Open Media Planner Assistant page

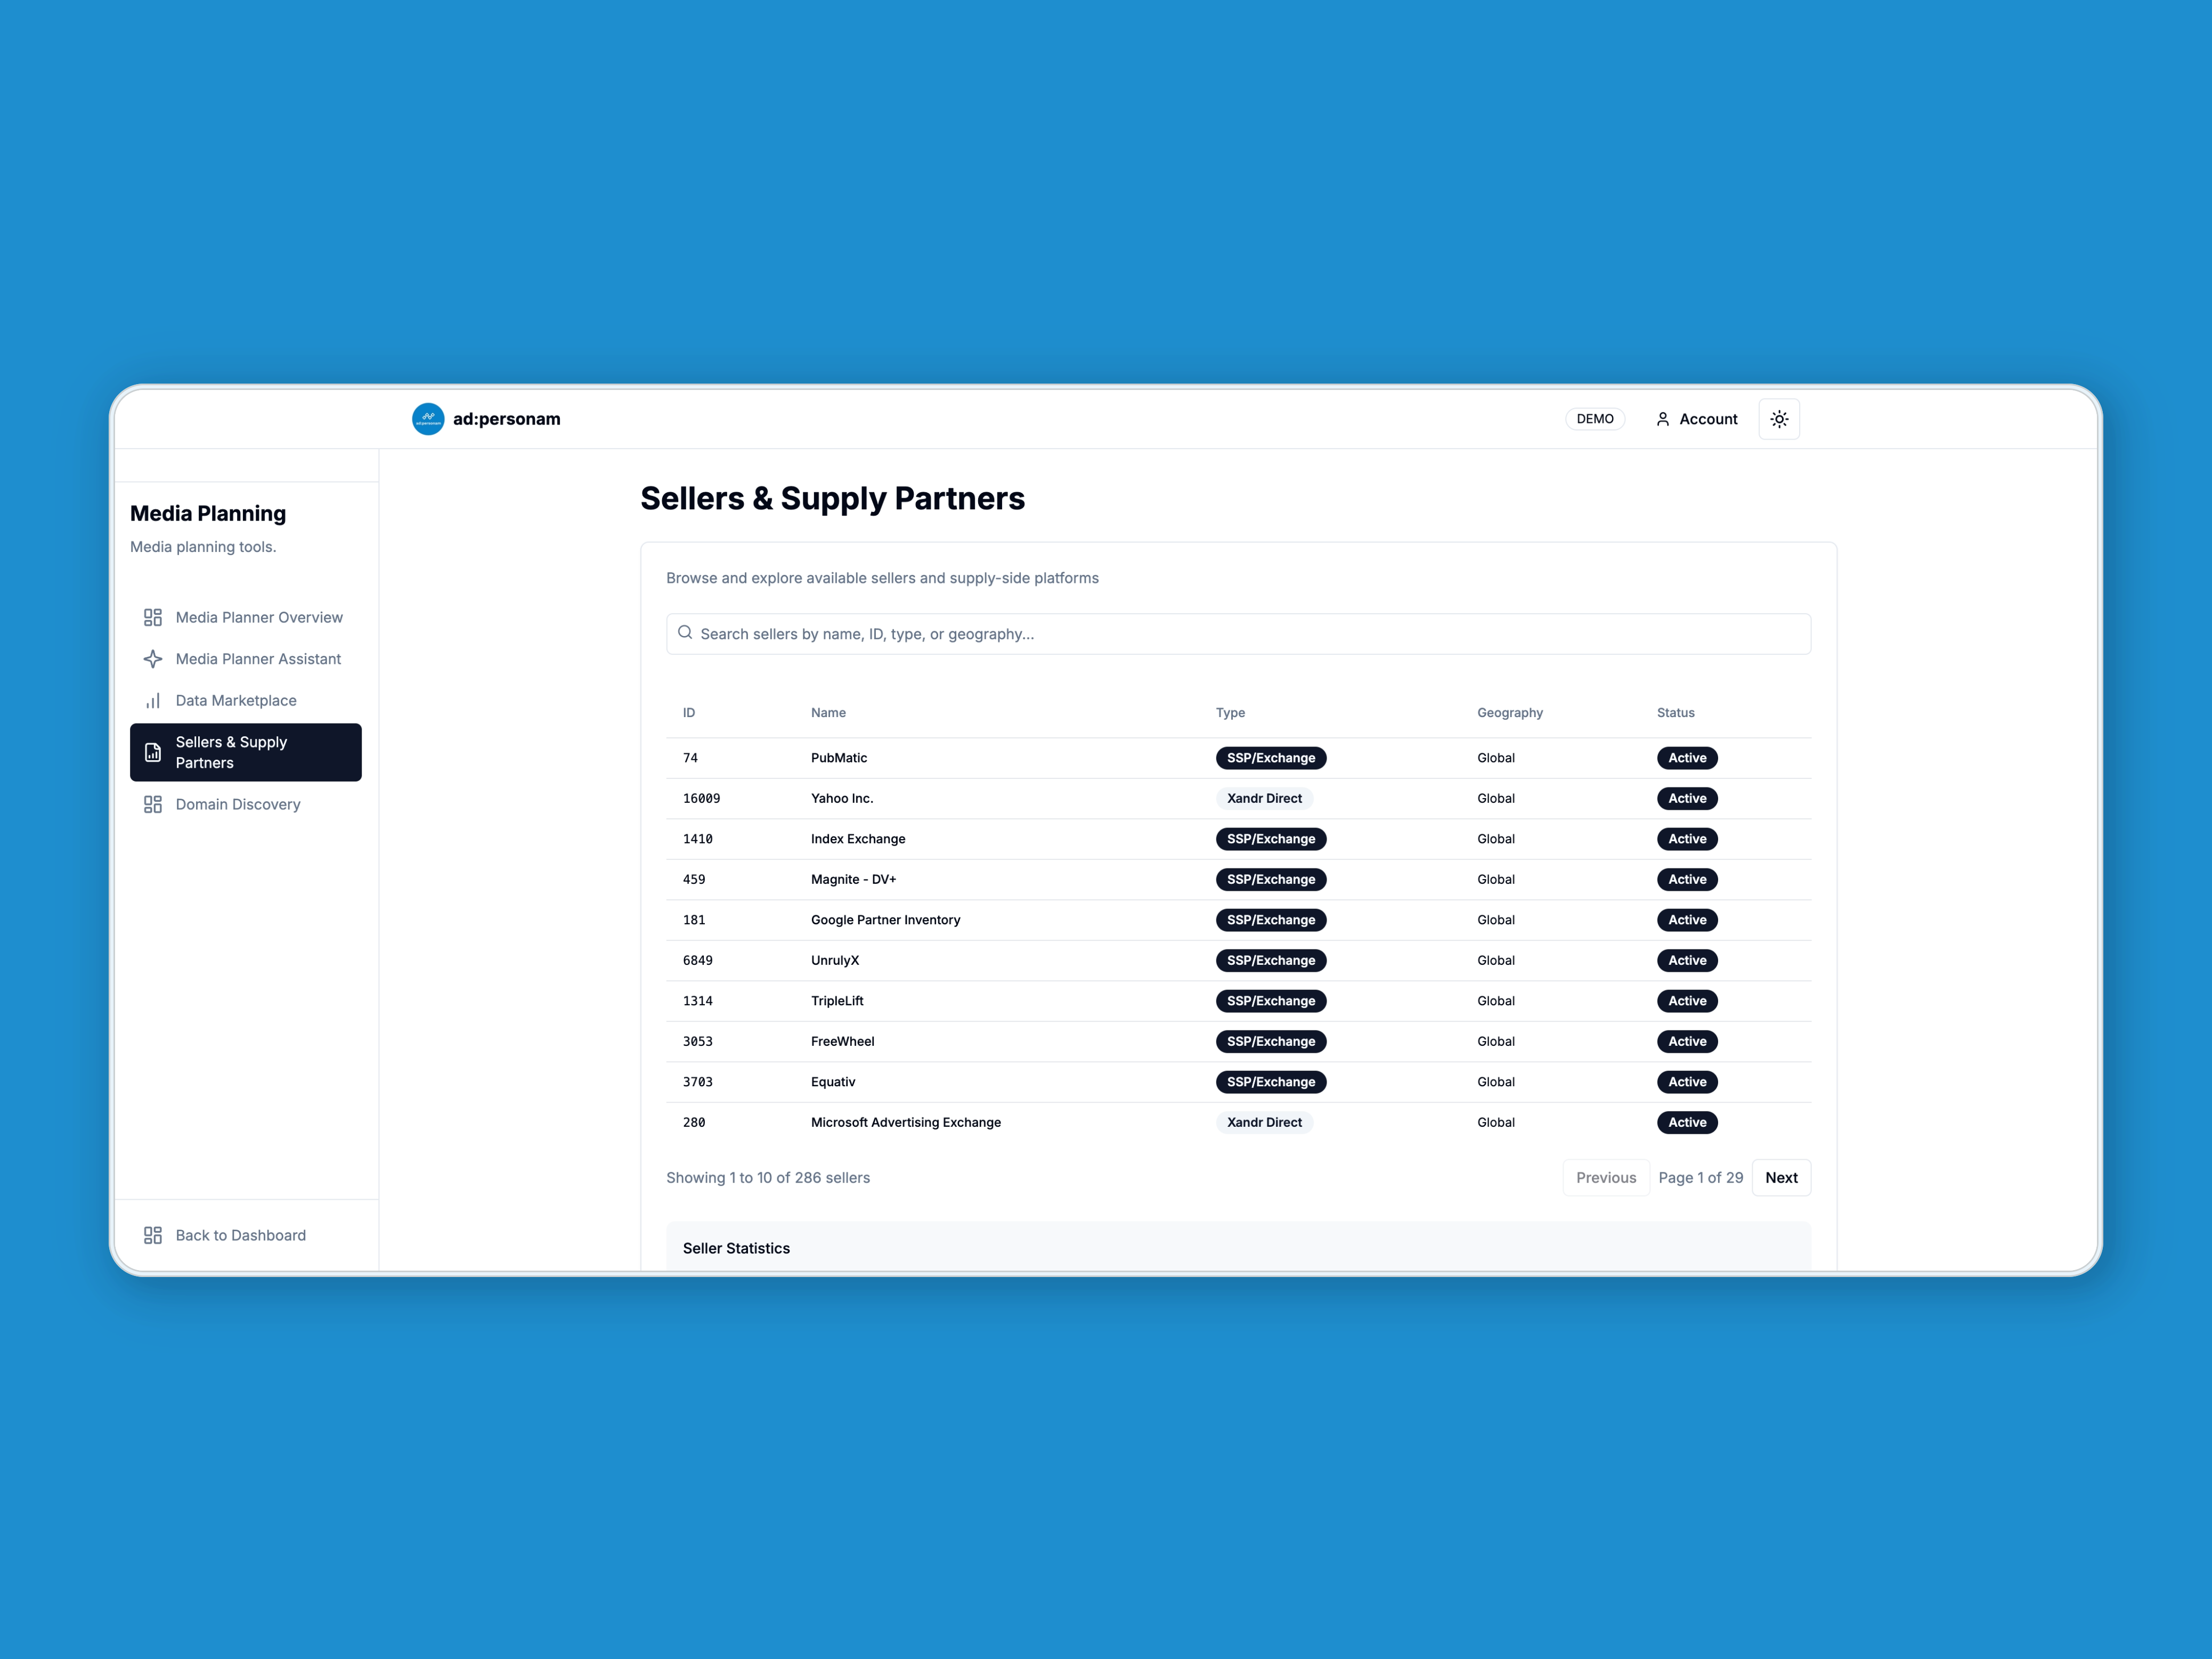246,659
